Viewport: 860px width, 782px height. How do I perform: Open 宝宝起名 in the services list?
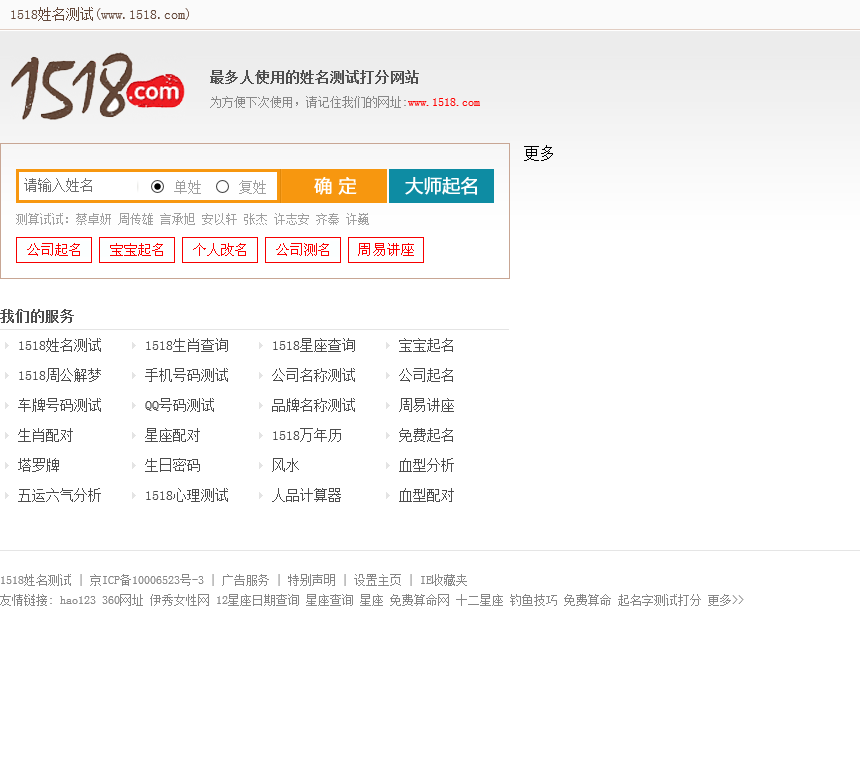tap(426, 345)
